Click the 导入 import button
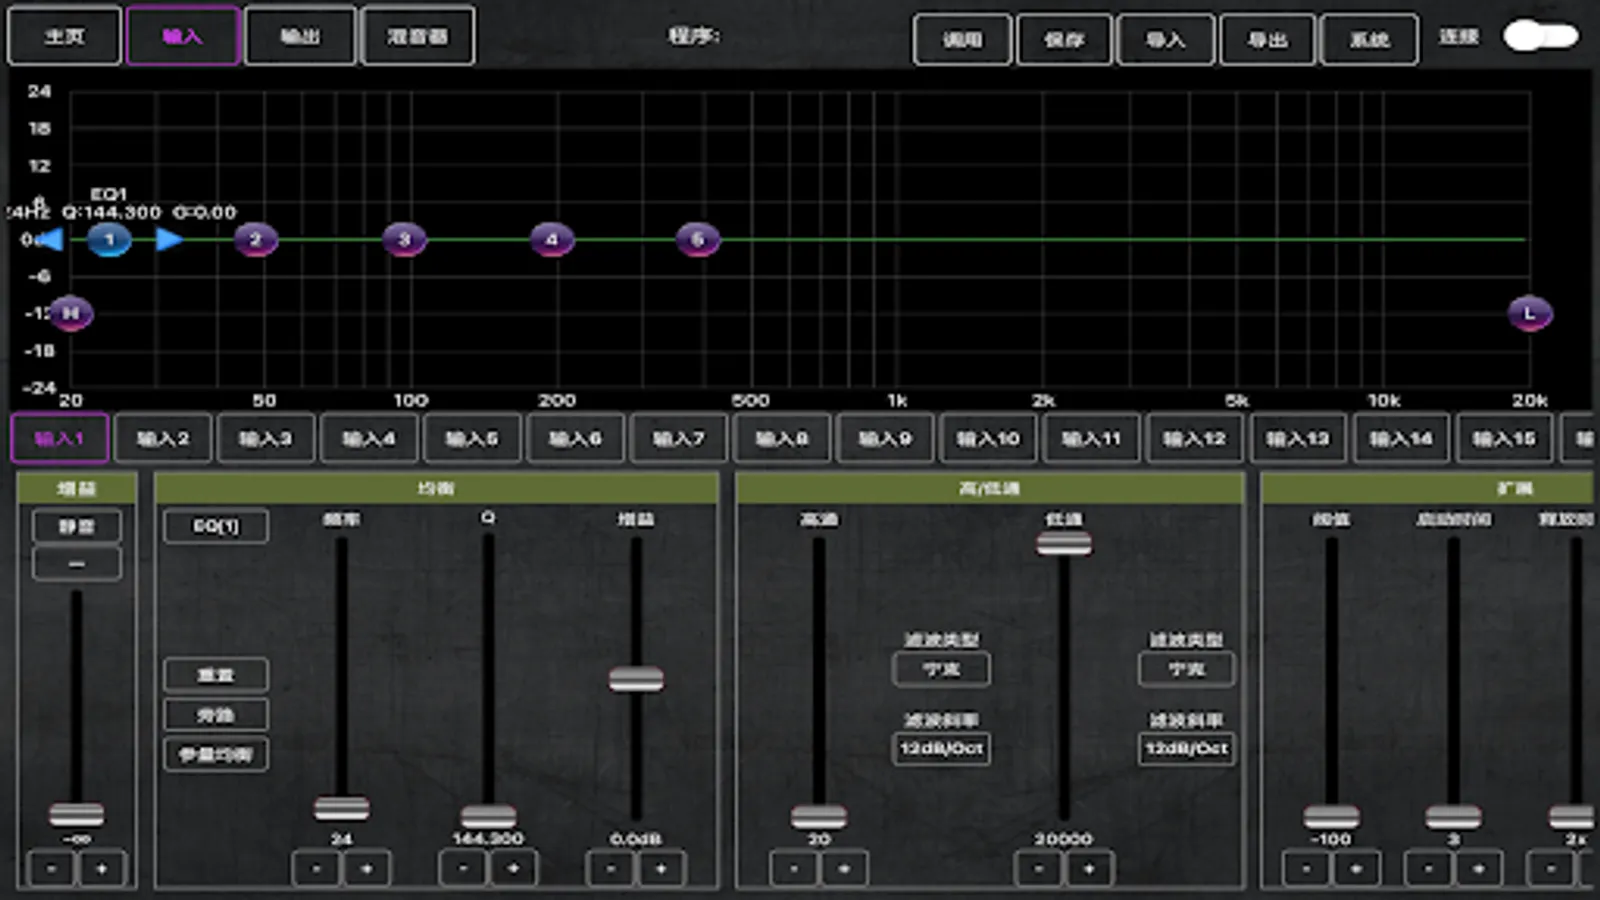The height and width of the screenshot is (900, 1600). pos(1166,40)
